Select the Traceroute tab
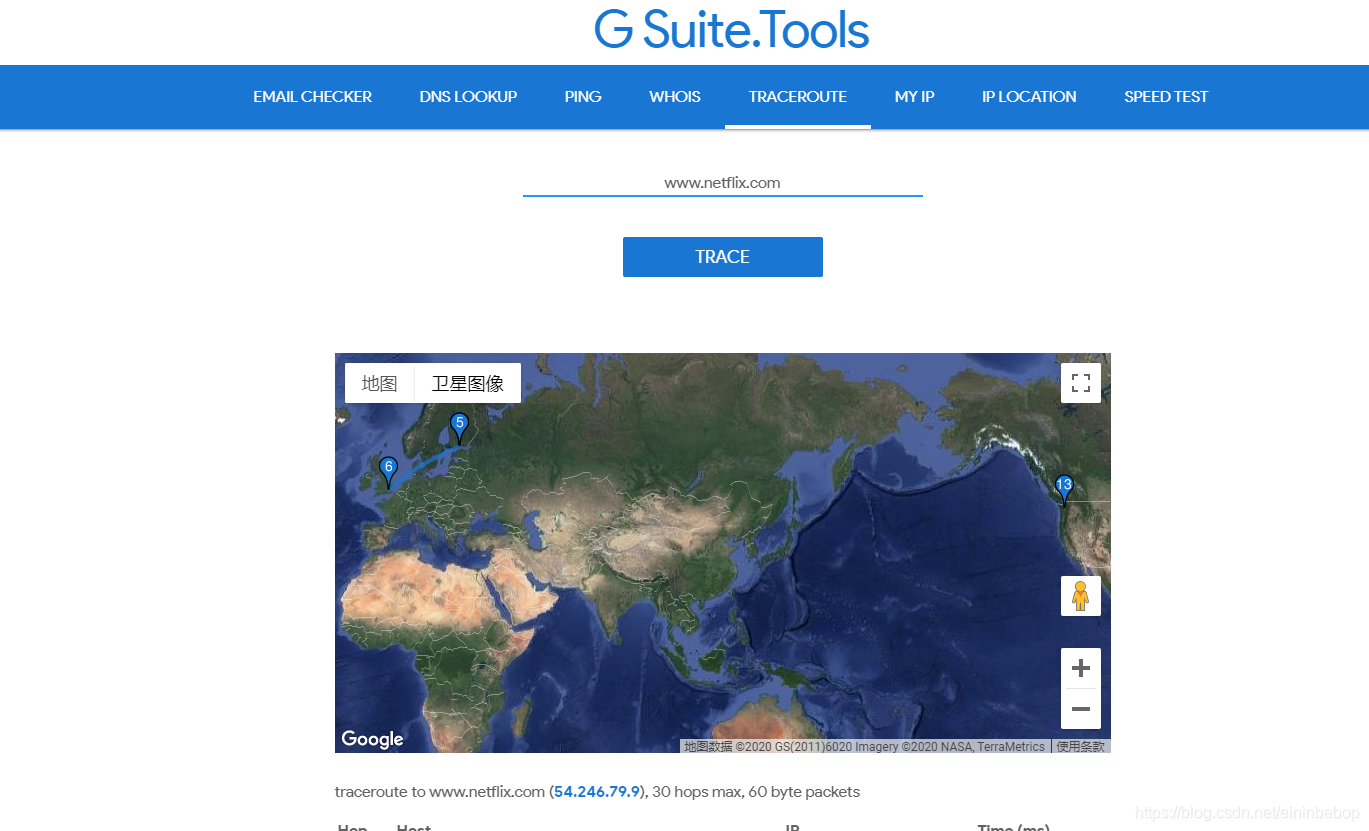Viewport: 1369px width, 831px height. point(798,97)
